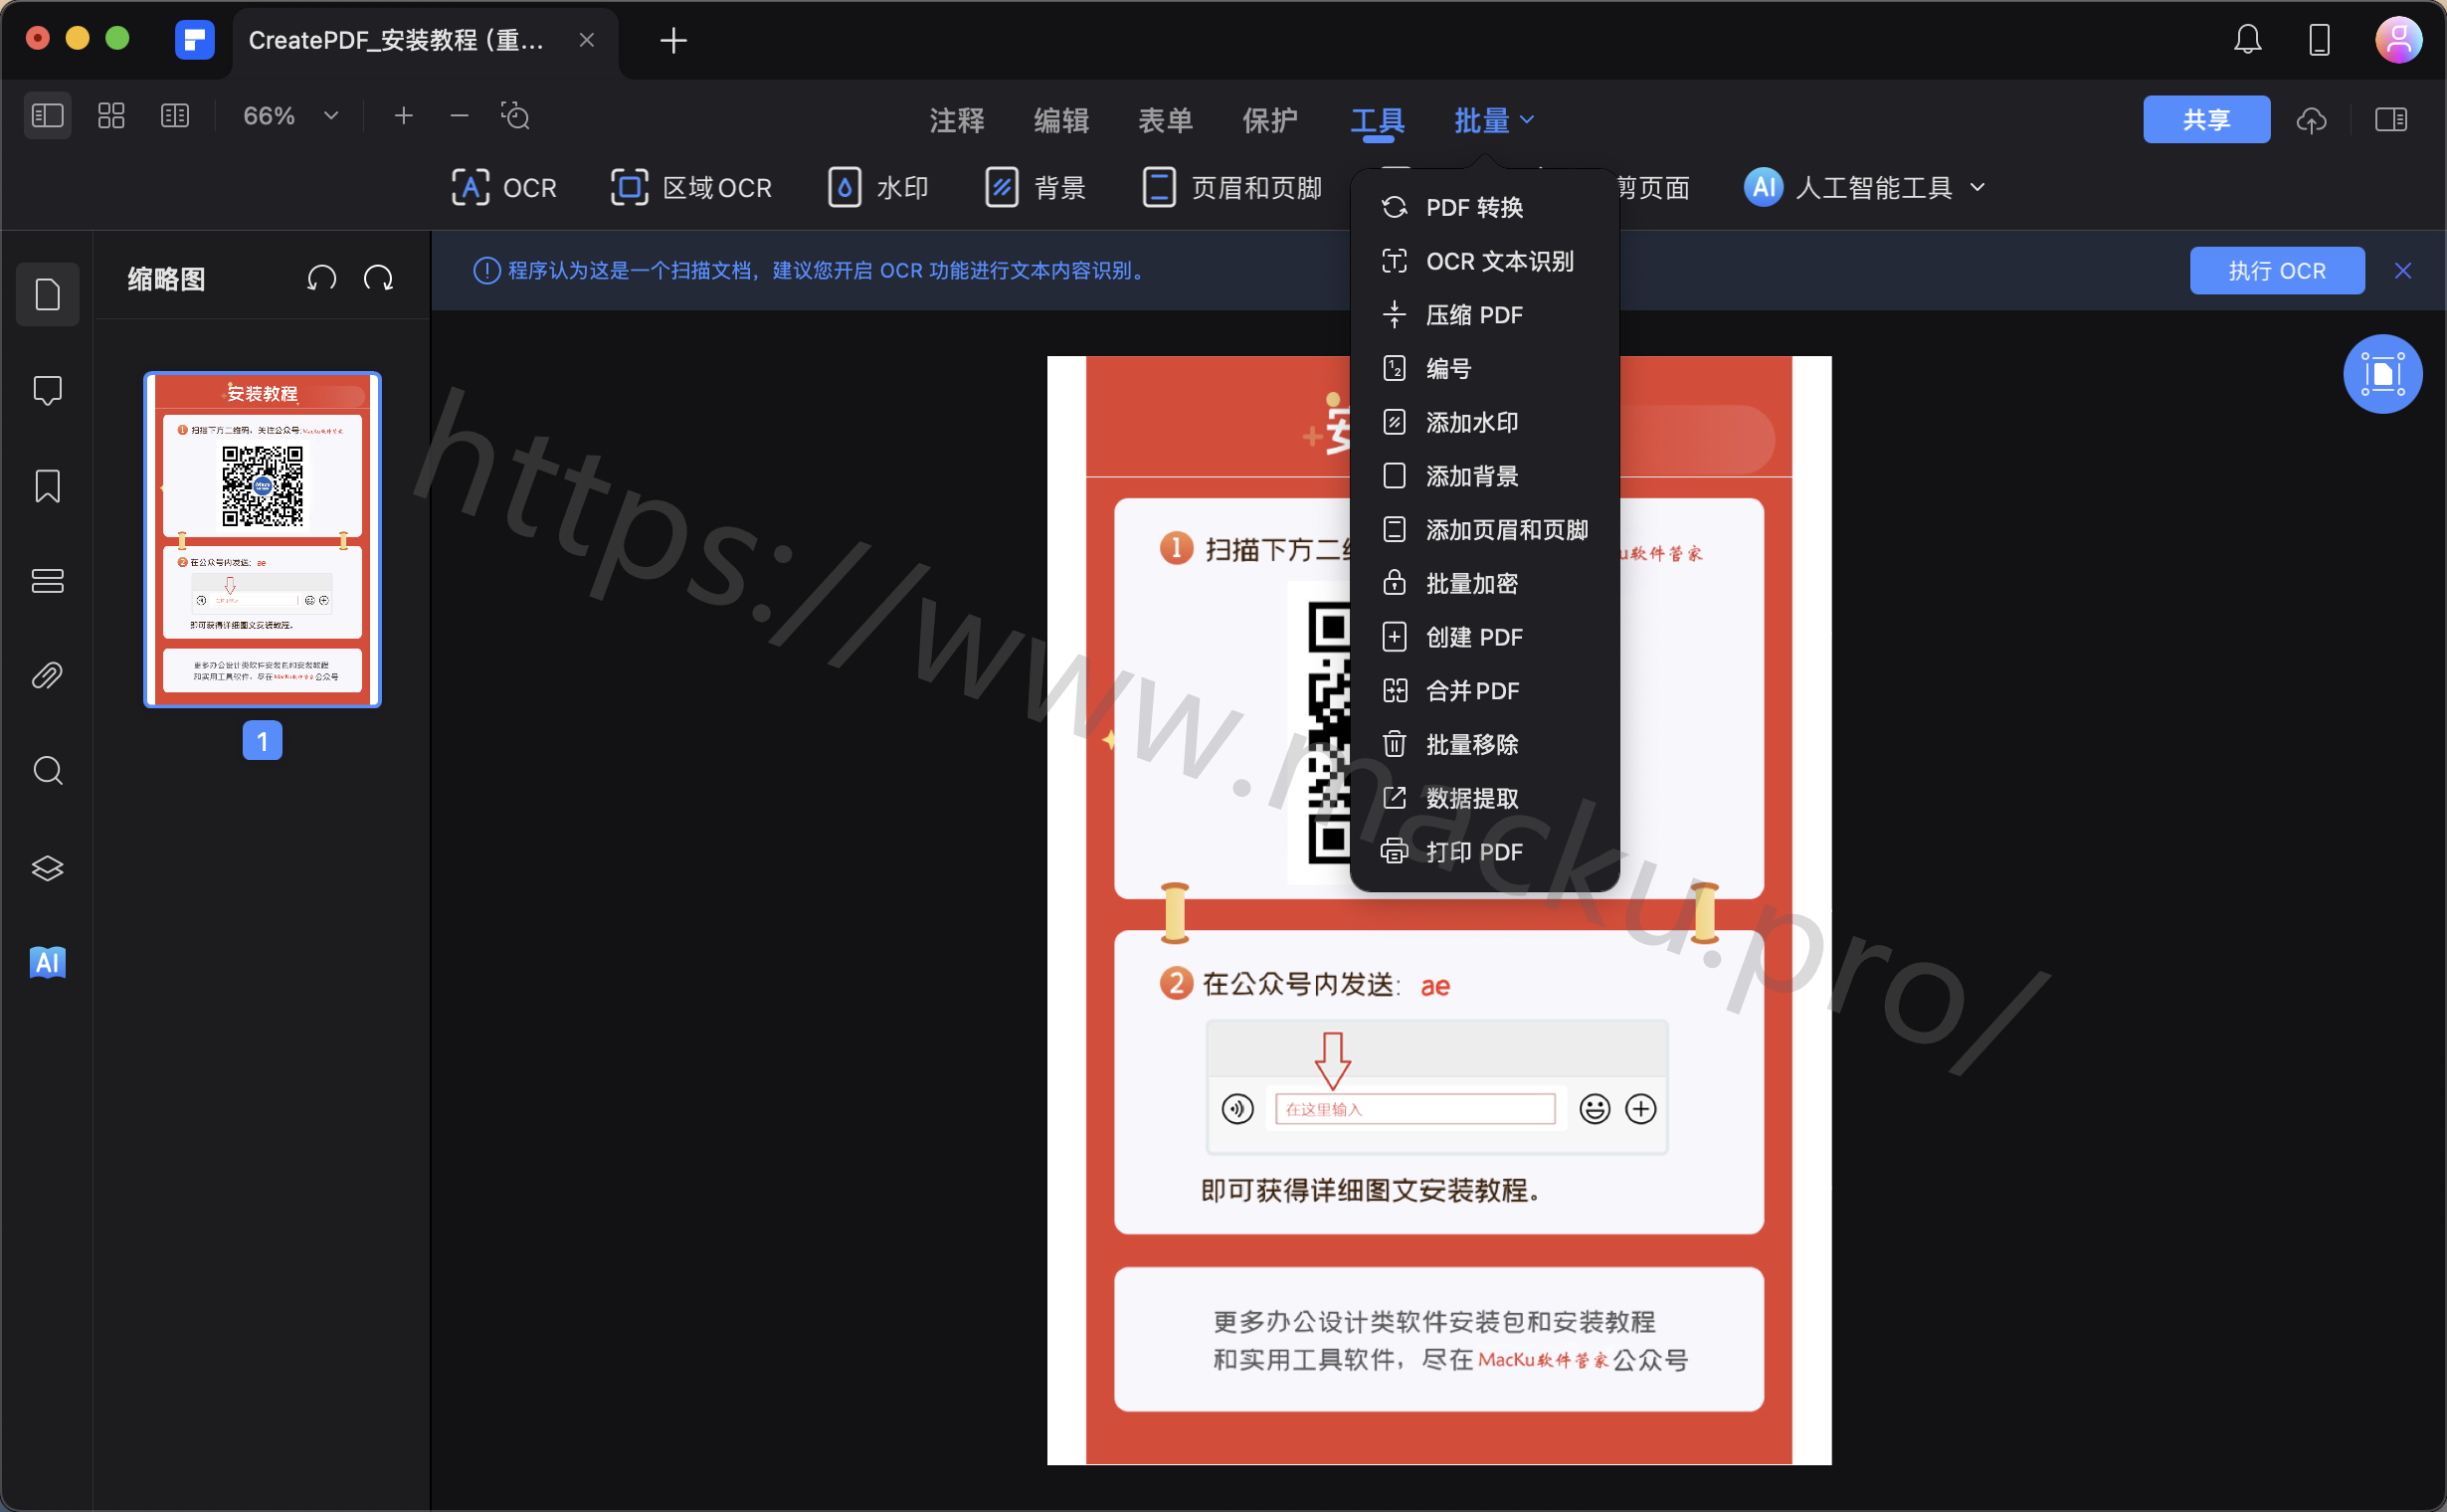The height and width of the screenshot is (1512, 2447).
Task: Open the user profile avatar
Action: 2398,40
